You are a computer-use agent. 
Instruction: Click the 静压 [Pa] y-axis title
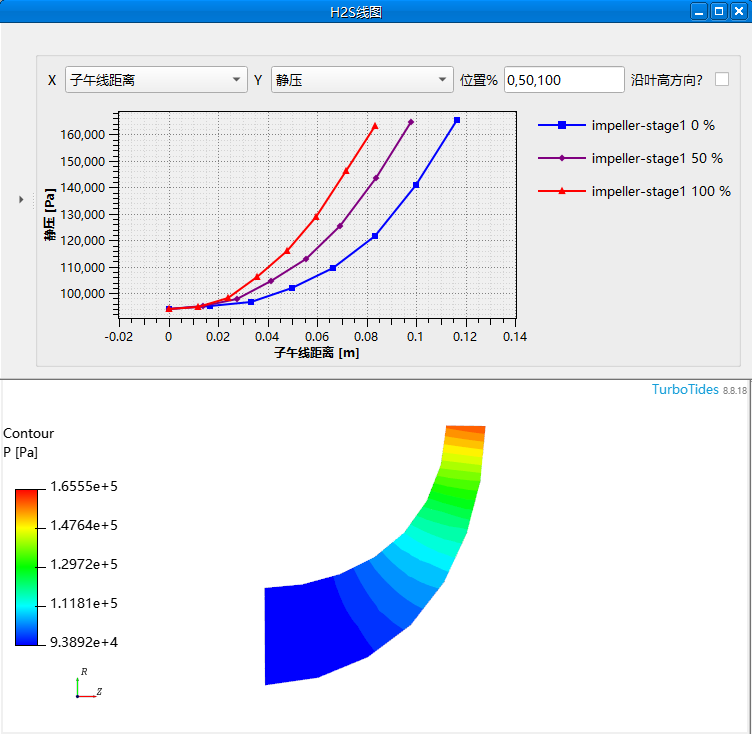click(49, 214)
